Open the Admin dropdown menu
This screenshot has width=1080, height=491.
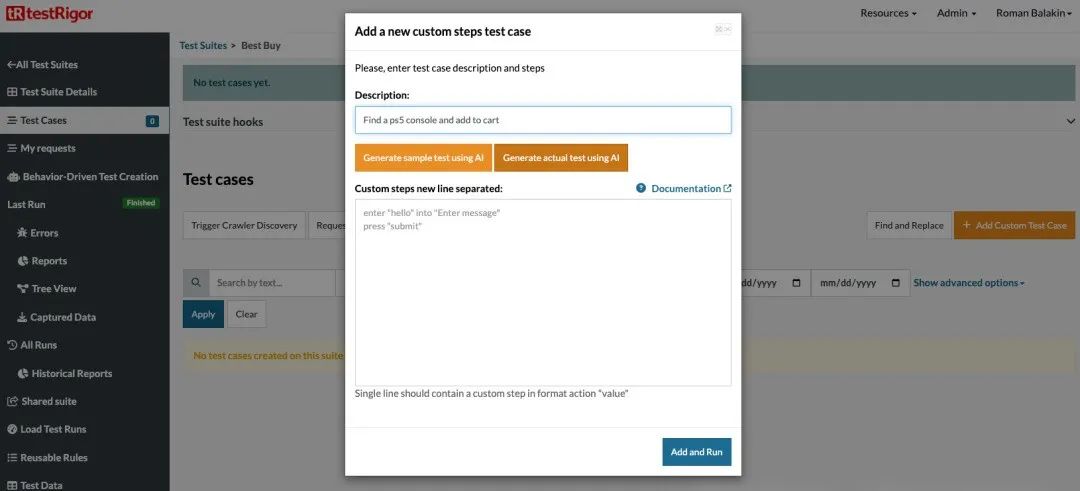[x=956, y=13]
